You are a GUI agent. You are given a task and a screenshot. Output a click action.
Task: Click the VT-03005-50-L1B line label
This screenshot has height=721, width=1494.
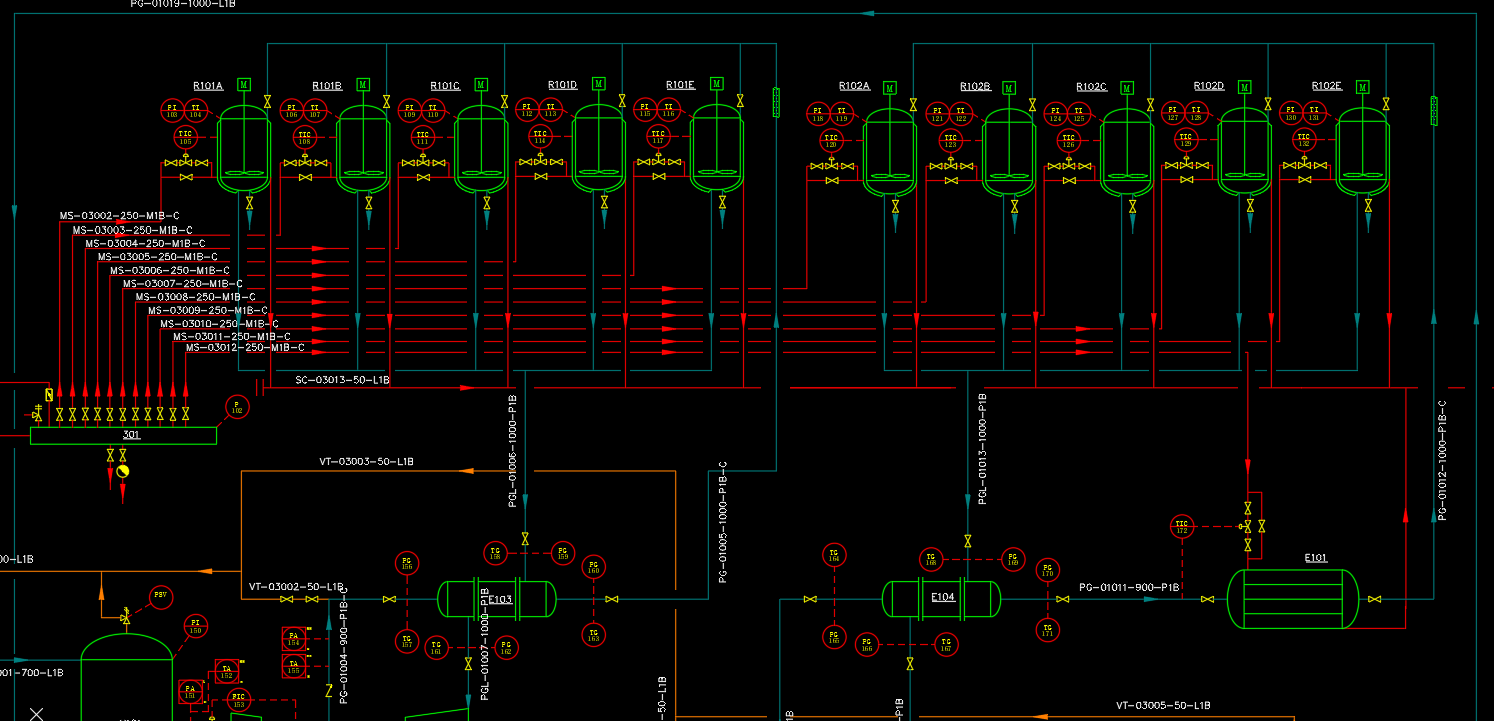point(1163,705)
